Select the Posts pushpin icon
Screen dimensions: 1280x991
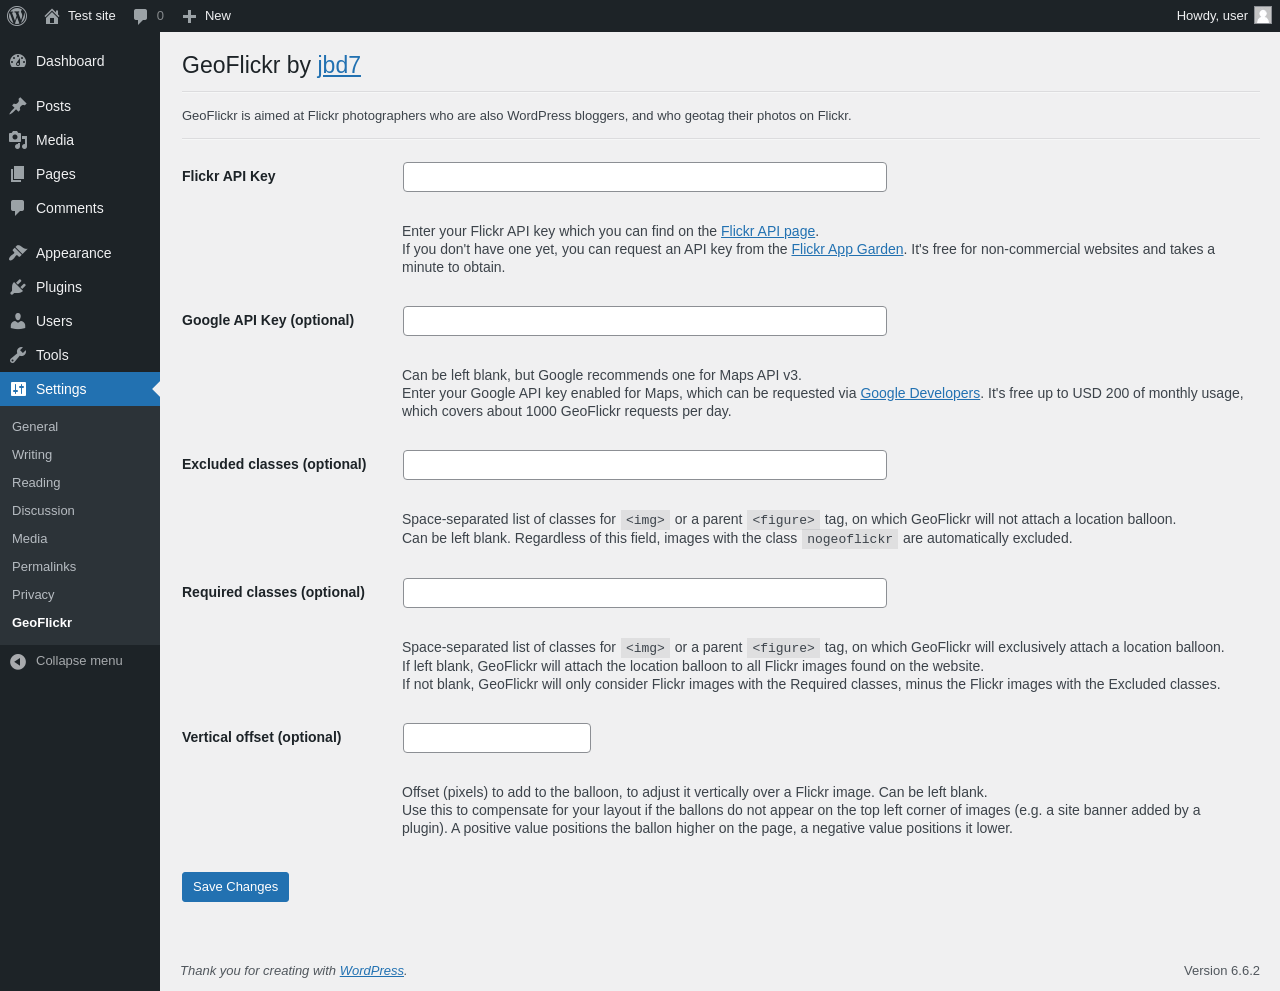click(x=18, y=106)
